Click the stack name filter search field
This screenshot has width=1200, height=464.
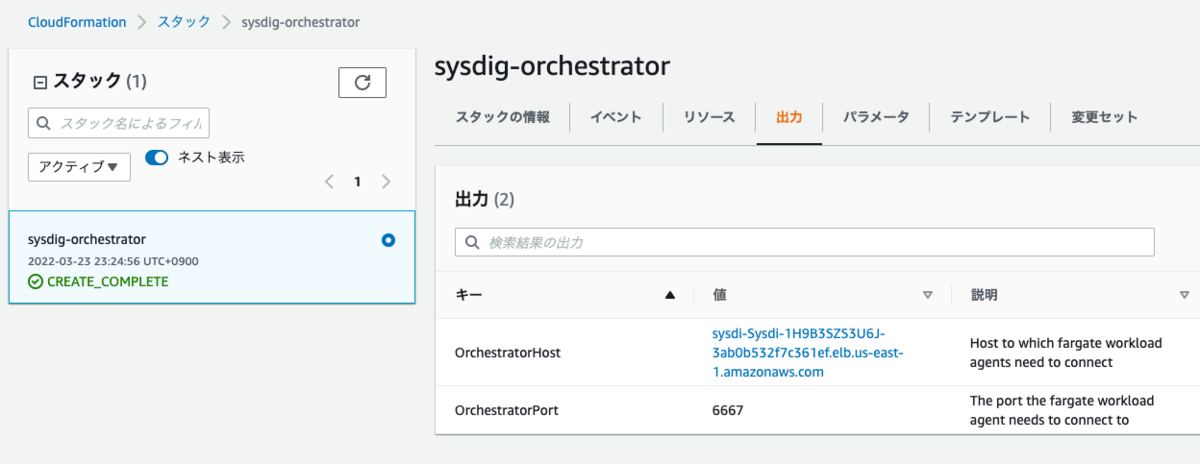coord(119,123)
